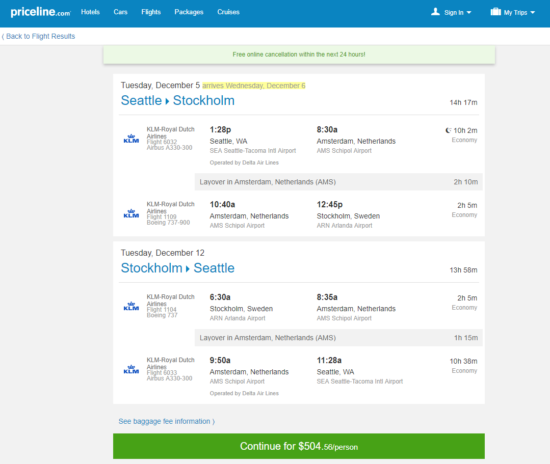Open the Cars menu item
The width and height of the screenshot is (550, 464).
120,12
